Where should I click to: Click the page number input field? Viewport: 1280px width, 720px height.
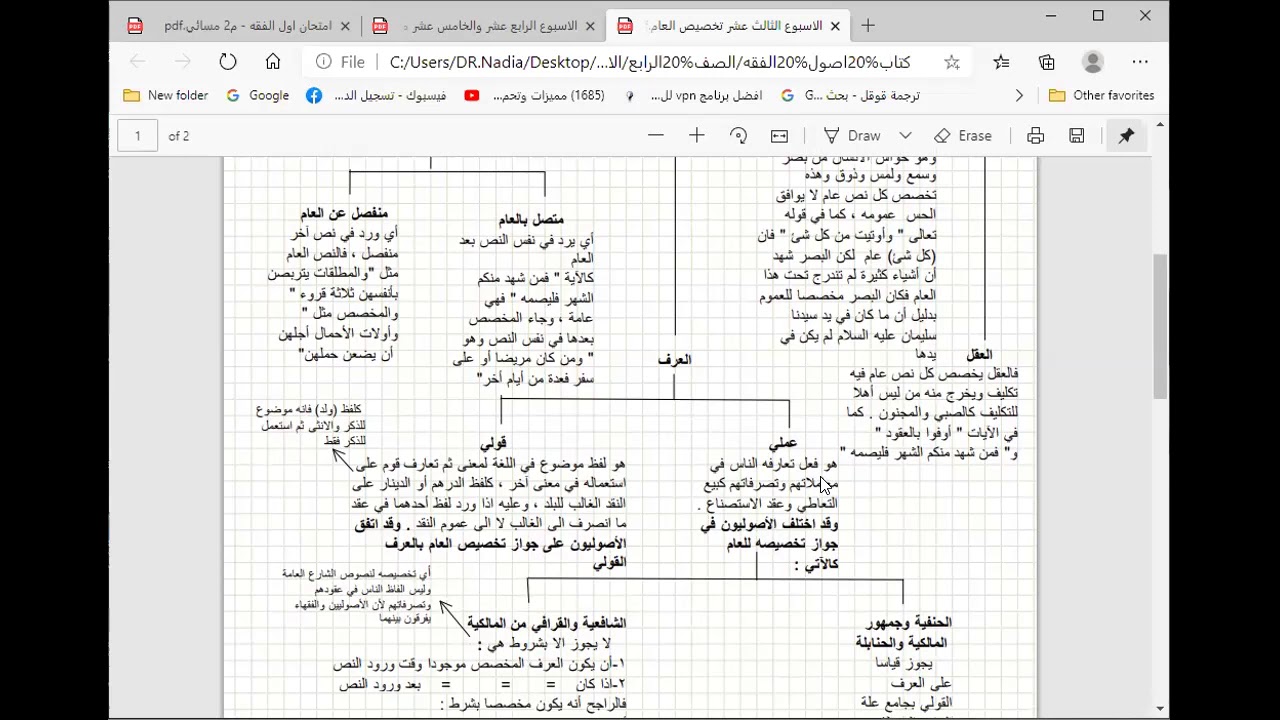tap(138, 136)
